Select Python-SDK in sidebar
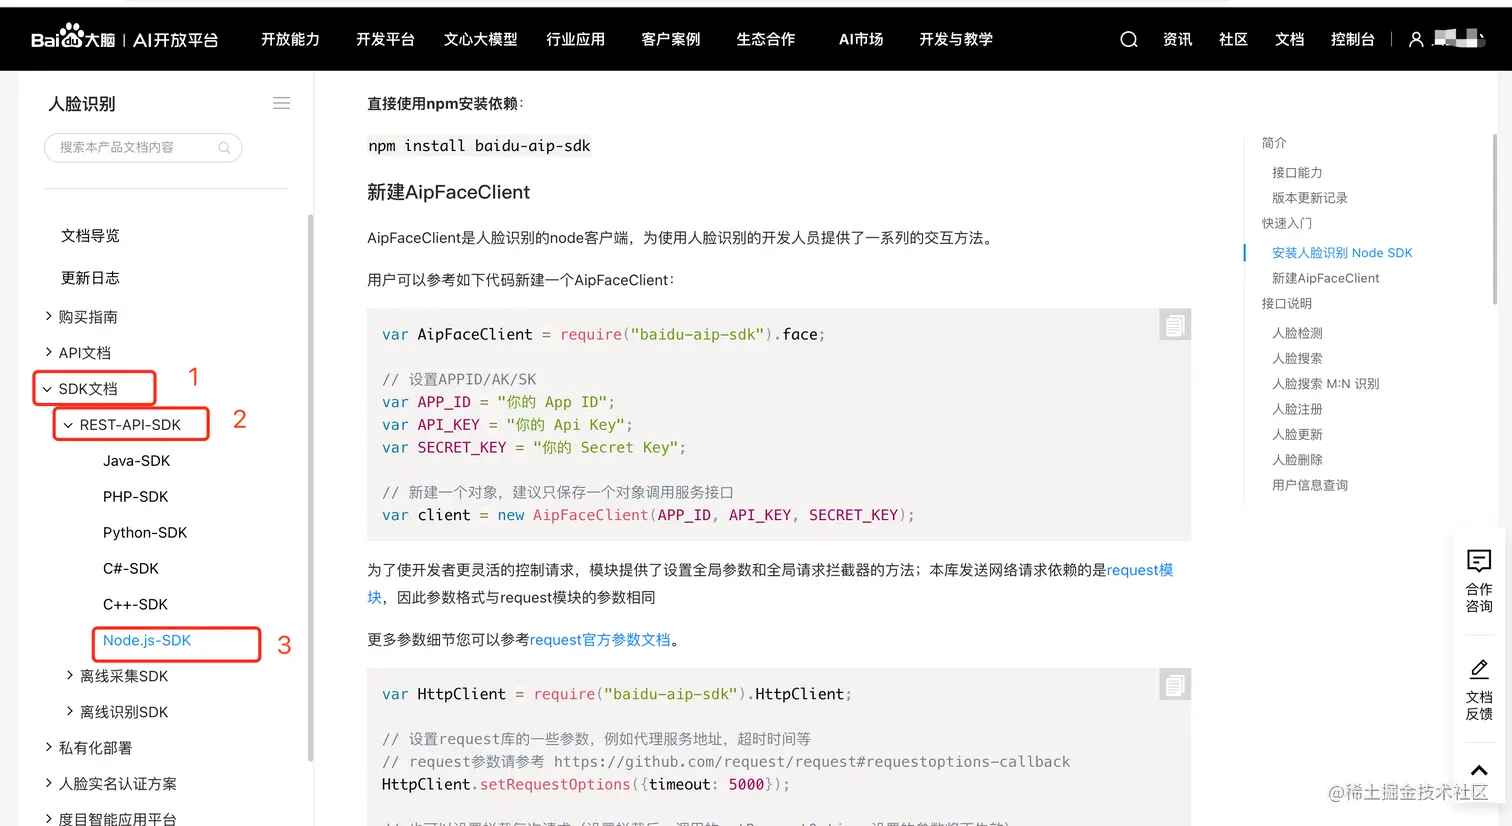 [145, 533]
